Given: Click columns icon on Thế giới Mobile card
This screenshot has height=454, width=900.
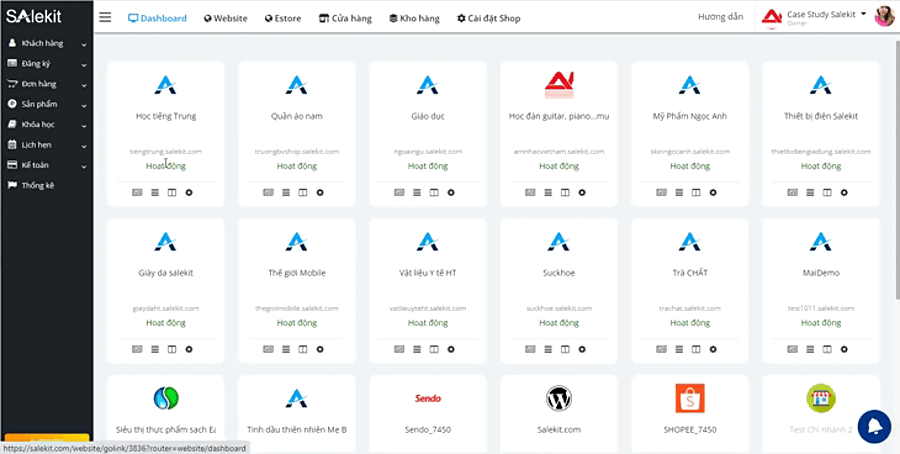Looking at the screenshot, I should (x=302, y=349).
